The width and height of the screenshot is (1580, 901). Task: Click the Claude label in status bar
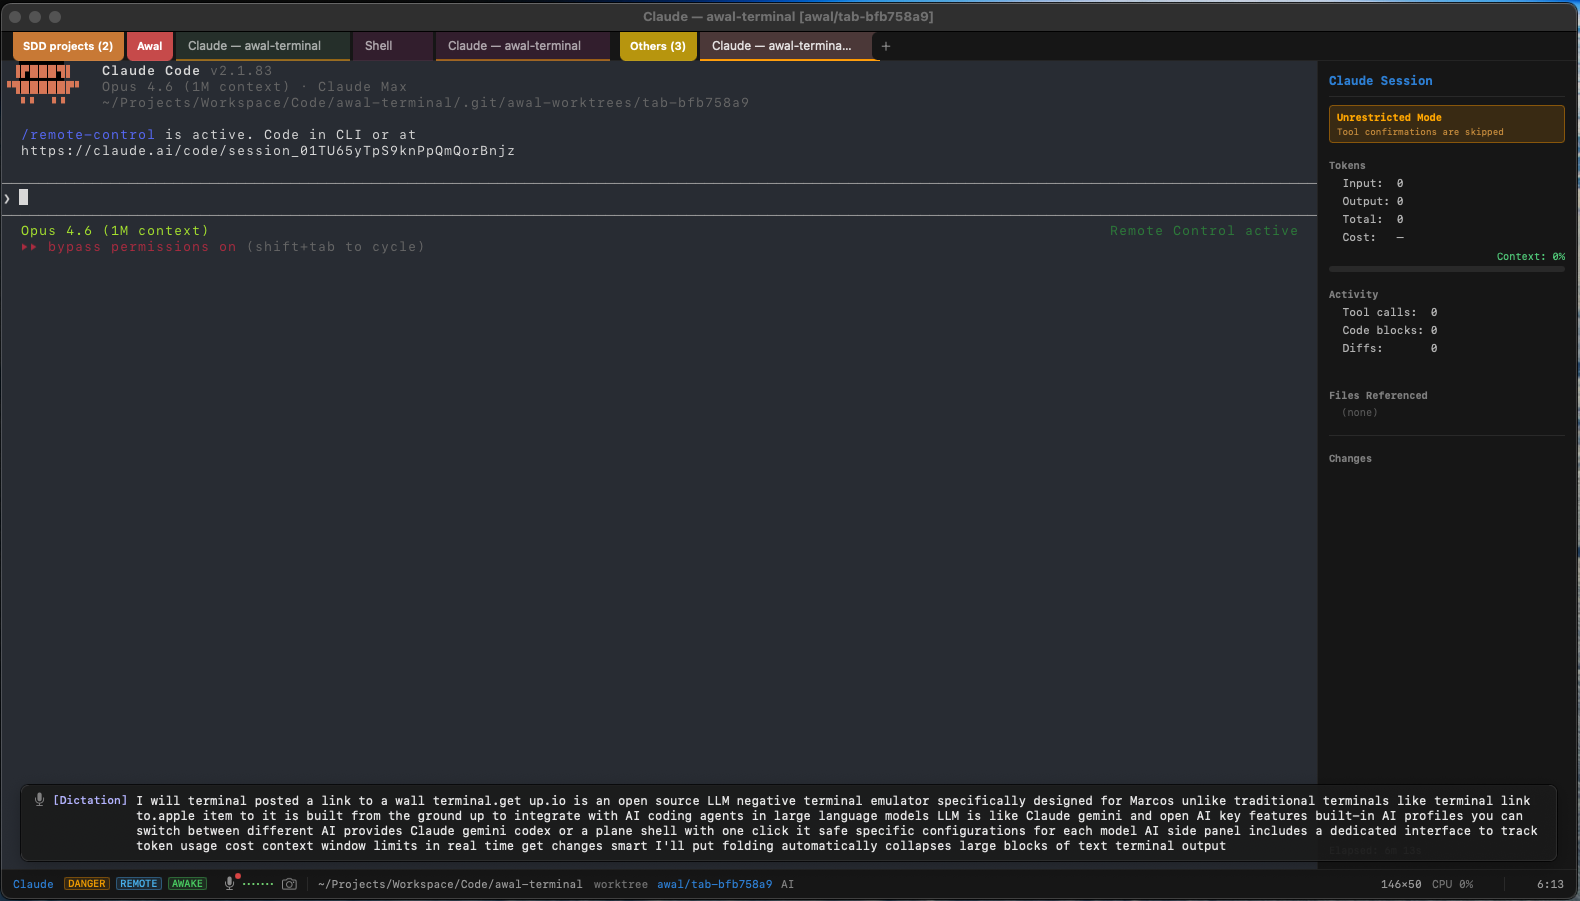[33, 884]
